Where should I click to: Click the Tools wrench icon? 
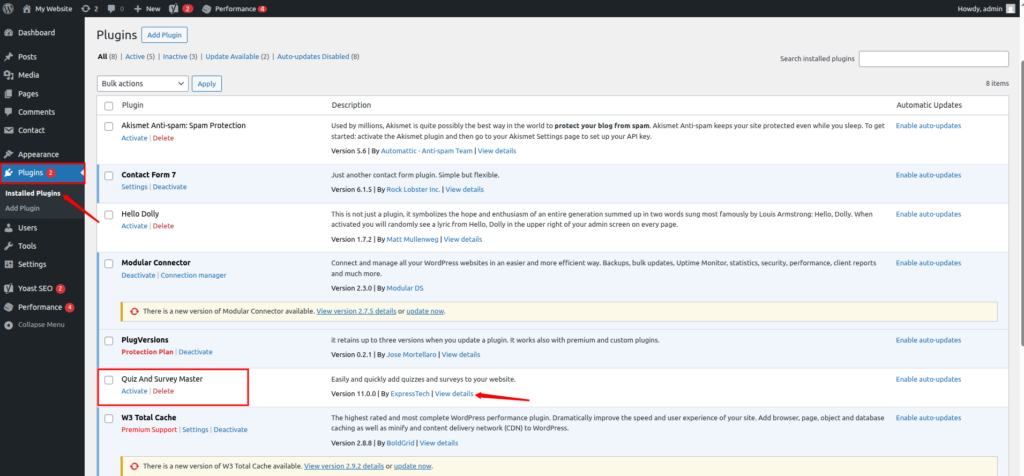tap(8, 246)
